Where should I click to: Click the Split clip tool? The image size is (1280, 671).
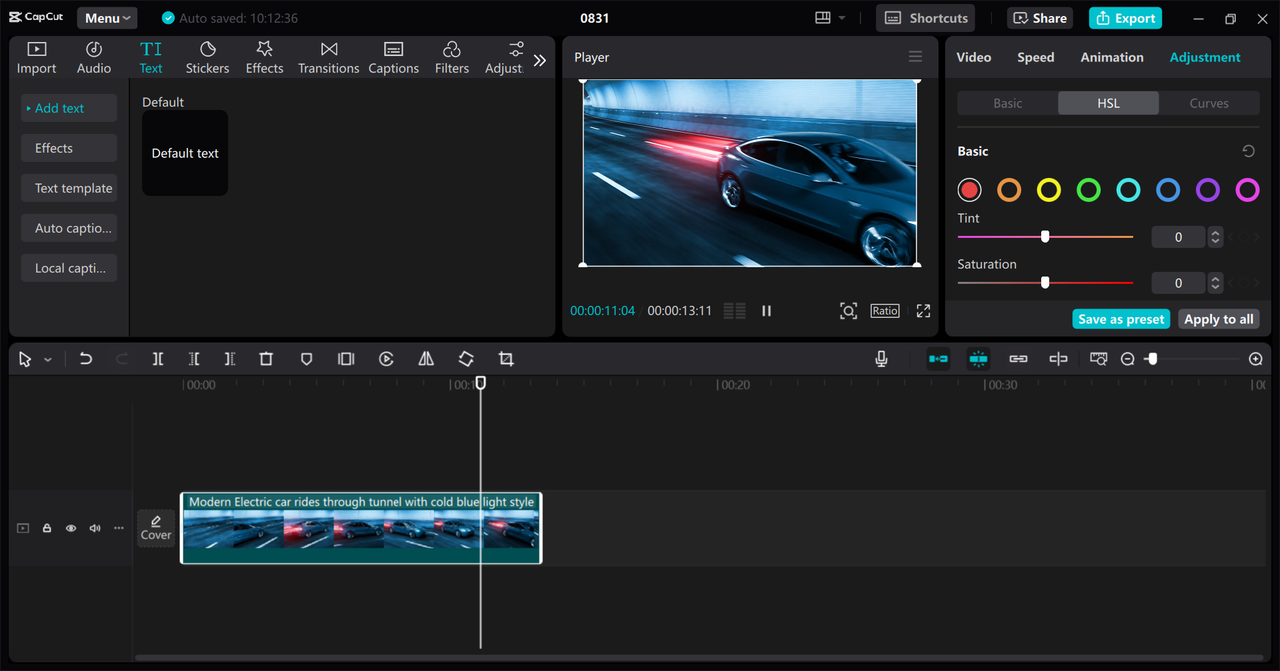click(x=158, y=359)
